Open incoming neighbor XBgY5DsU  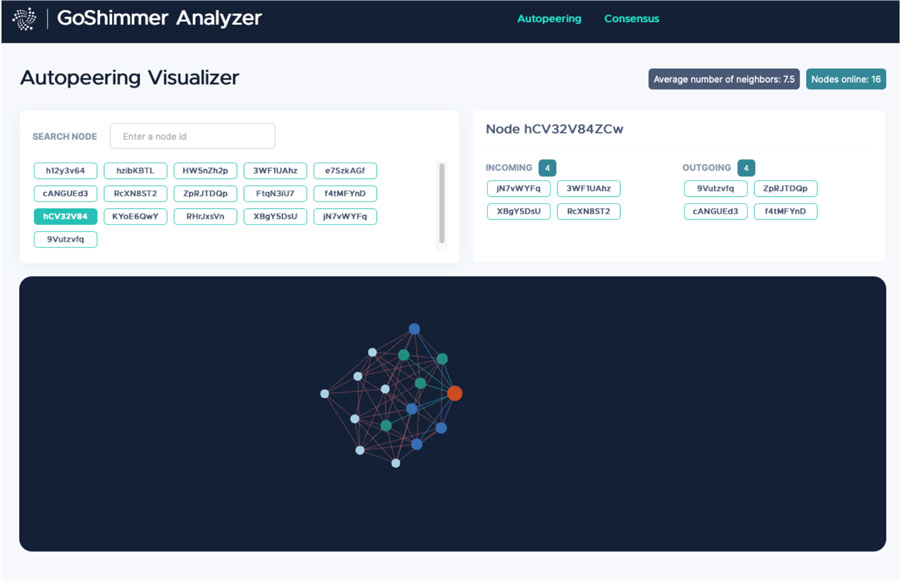point(519,211)
